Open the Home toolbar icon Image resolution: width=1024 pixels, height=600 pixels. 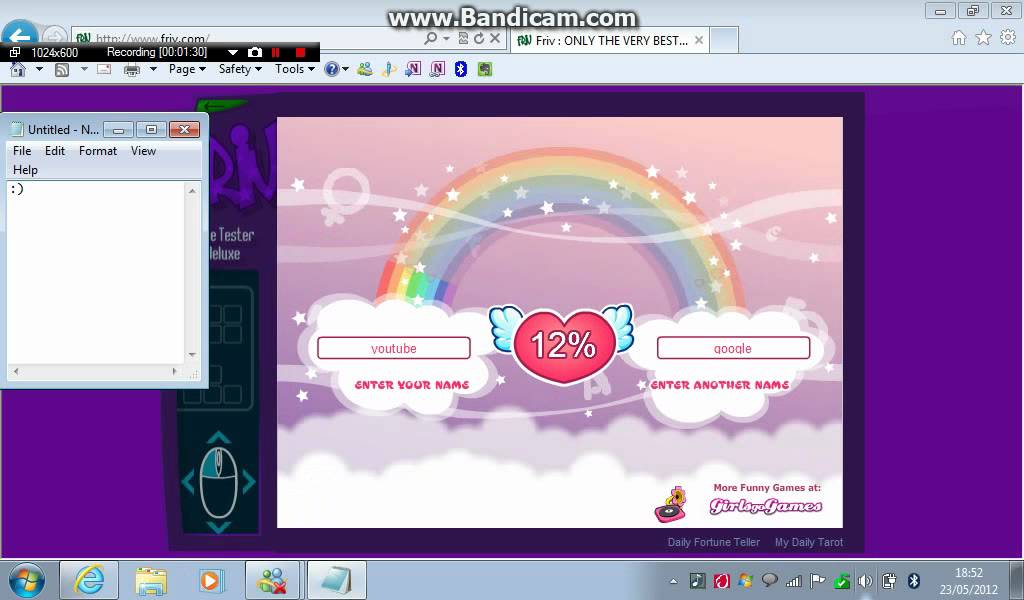[x=18, y=69]
